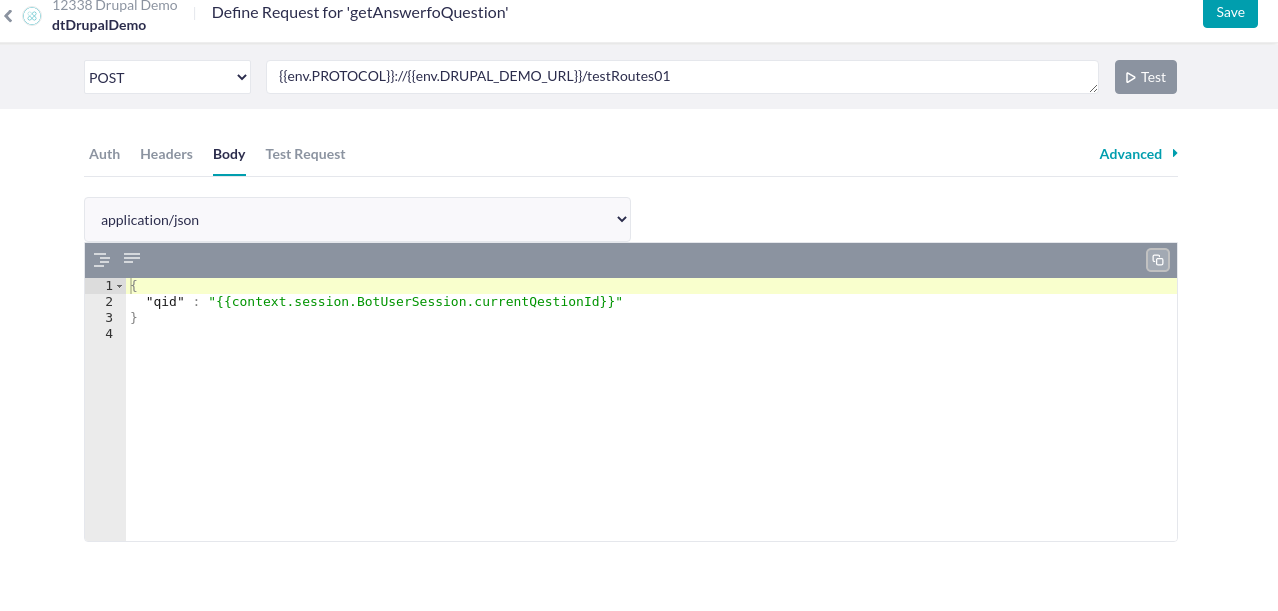Viewport: 1278px width, 611px height.
Task: Go back using the left chevron arrow
Action: tap(9, 16)
